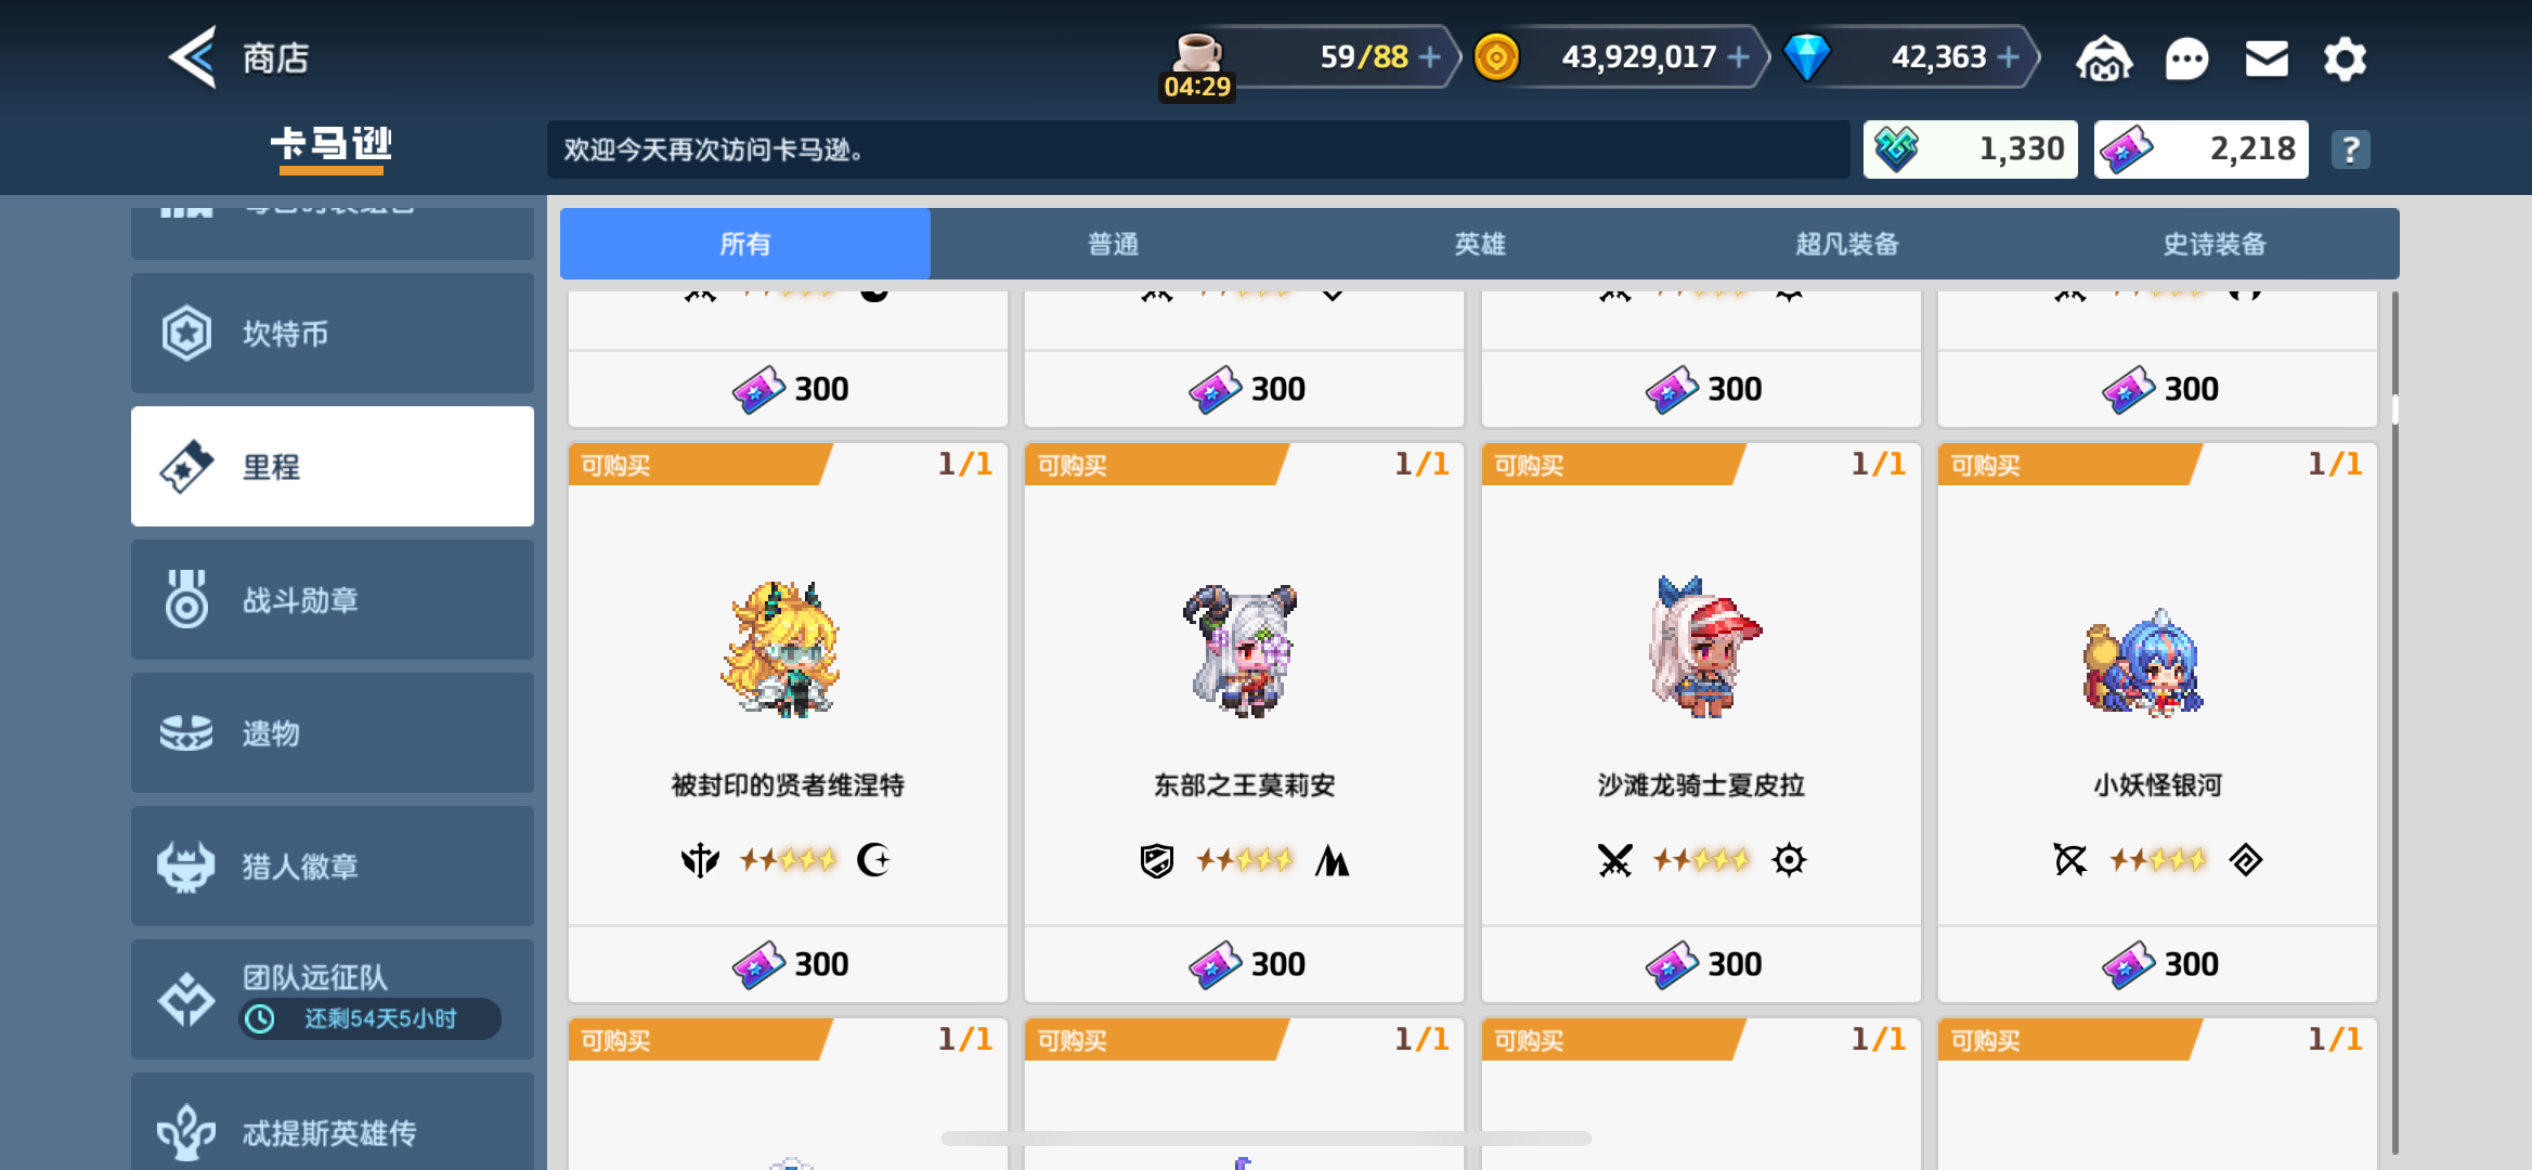Select the 史诗装备 tab
2532x1170 pixels.
[x=2215, y=244]
